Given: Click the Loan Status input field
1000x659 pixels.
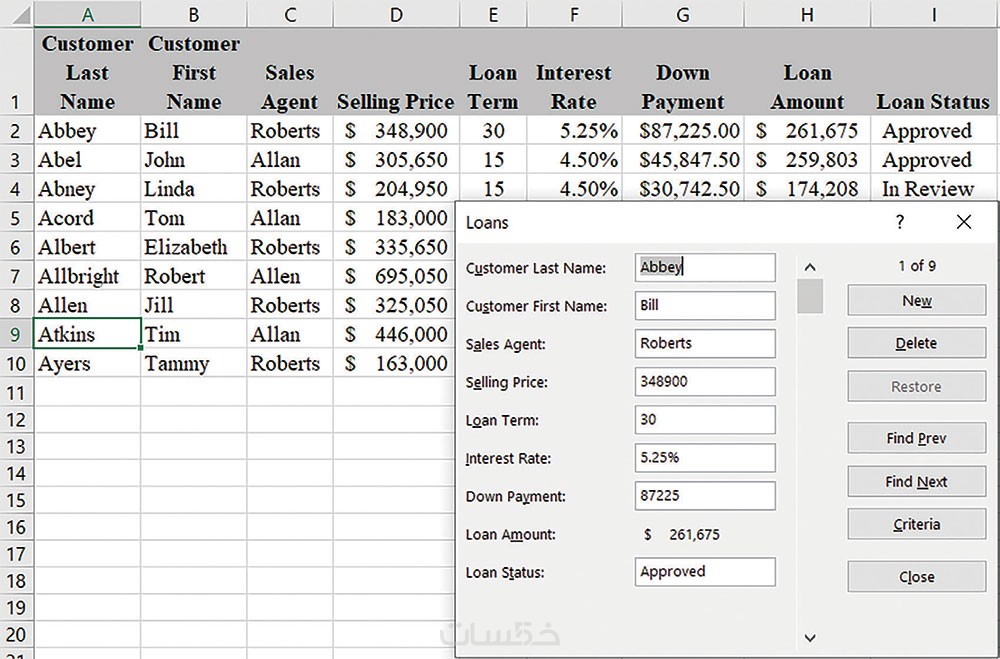Looking at the screenshot, I should click(705, 572).
